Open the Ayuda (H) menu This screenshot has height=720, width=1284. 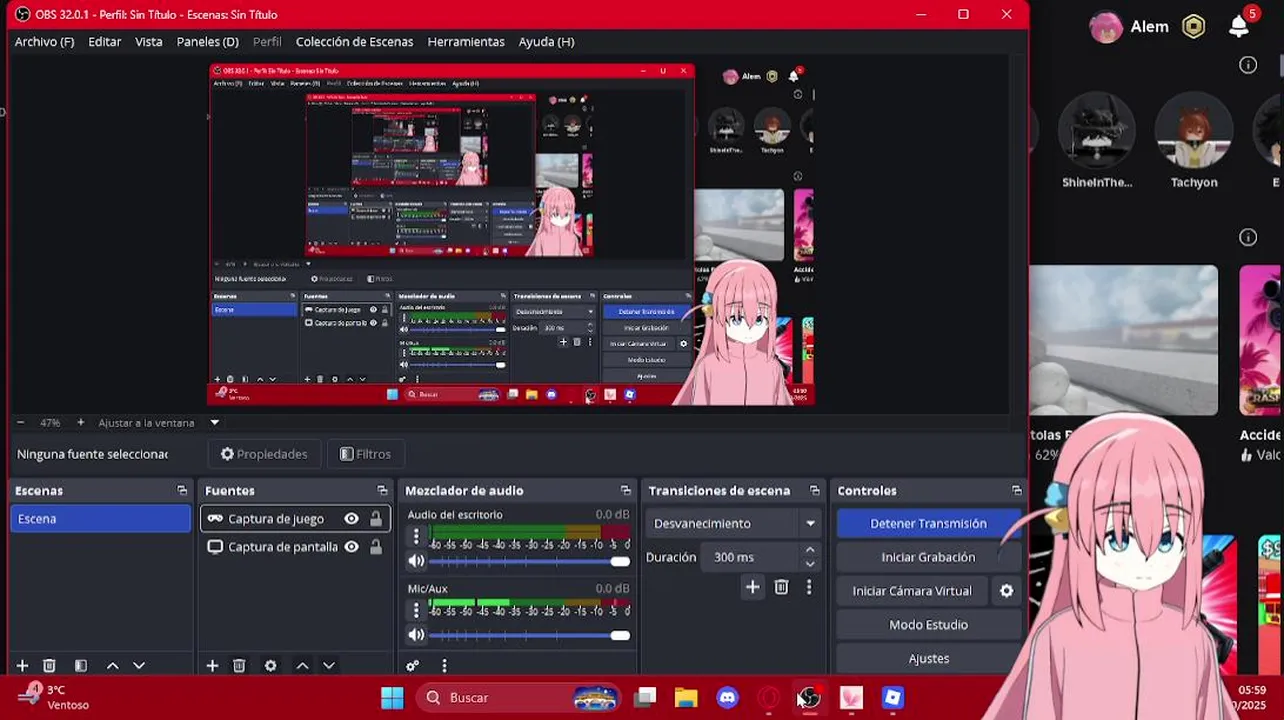tap(546, 42)
